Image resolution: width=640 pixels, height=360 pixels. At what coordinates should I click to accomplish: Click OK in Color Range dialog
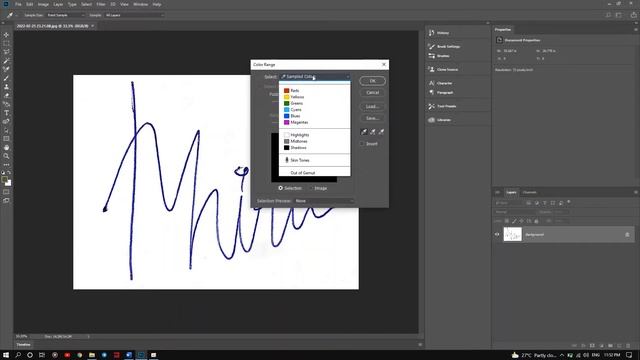pos(372,81)
